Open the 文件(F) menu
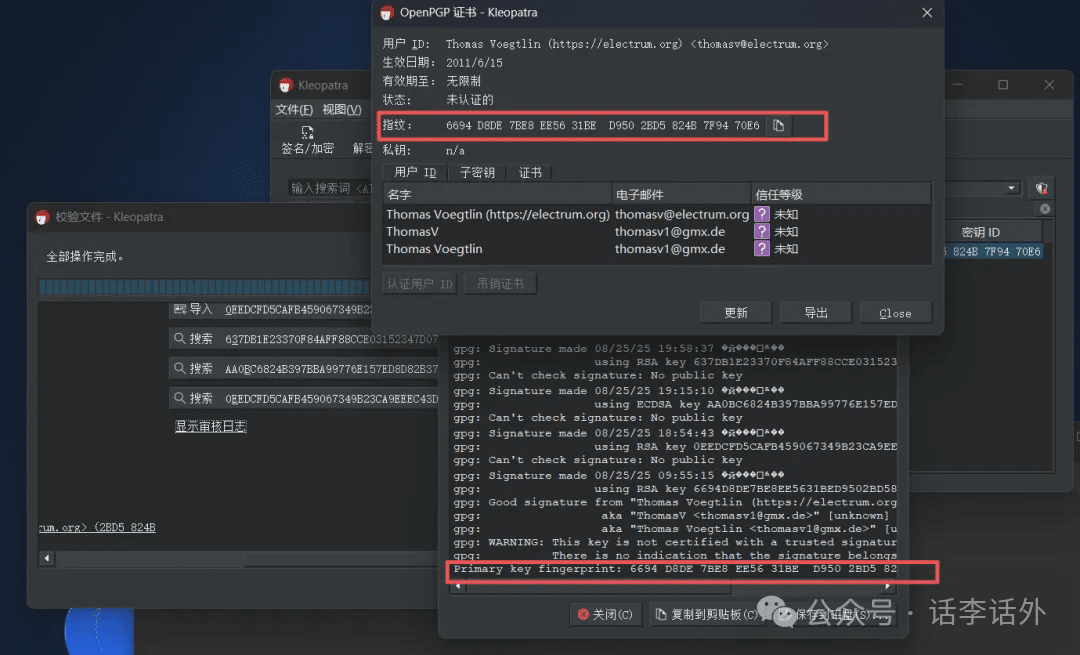 [x=294, y=110]
